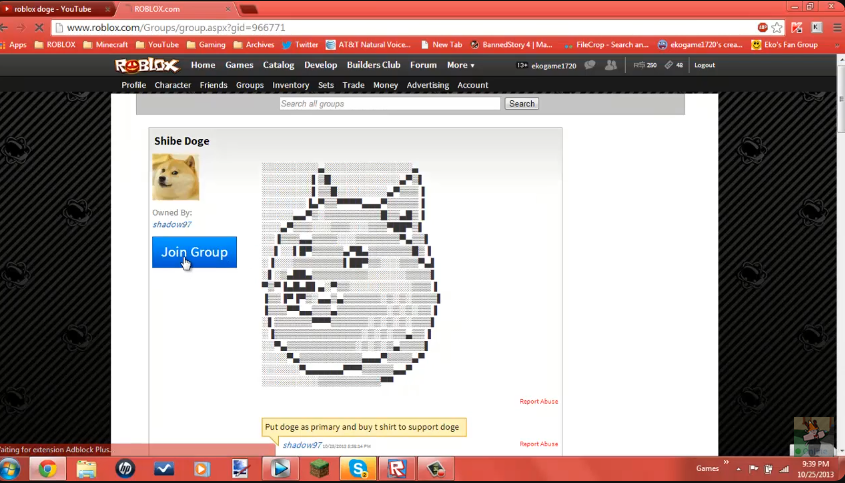The width and height of the screenshot is (845, 483).
Task: Open the messages chat bubble icon
Action: pos(590,65)
